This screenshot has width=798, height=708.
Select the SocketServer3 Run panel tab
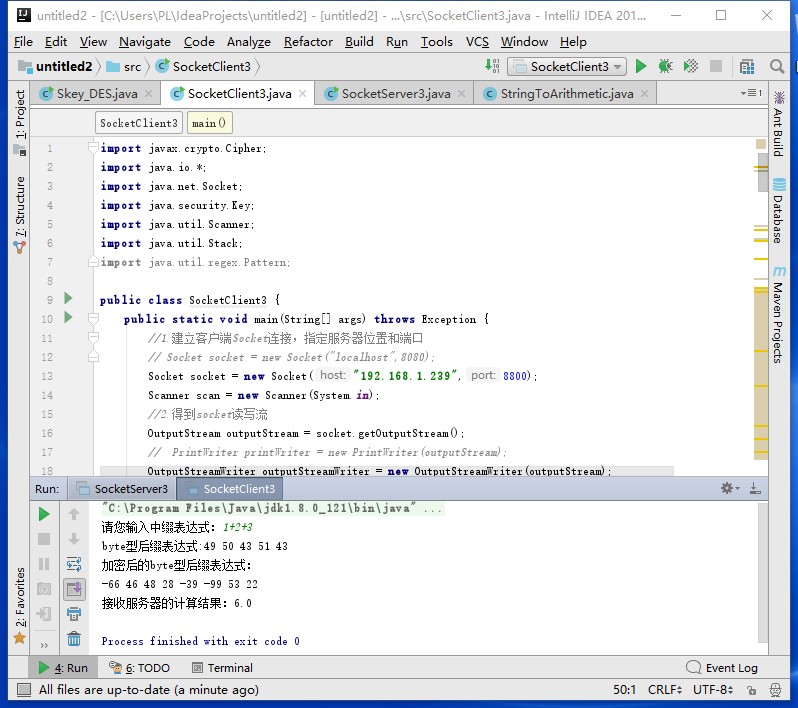click(123, 489)
